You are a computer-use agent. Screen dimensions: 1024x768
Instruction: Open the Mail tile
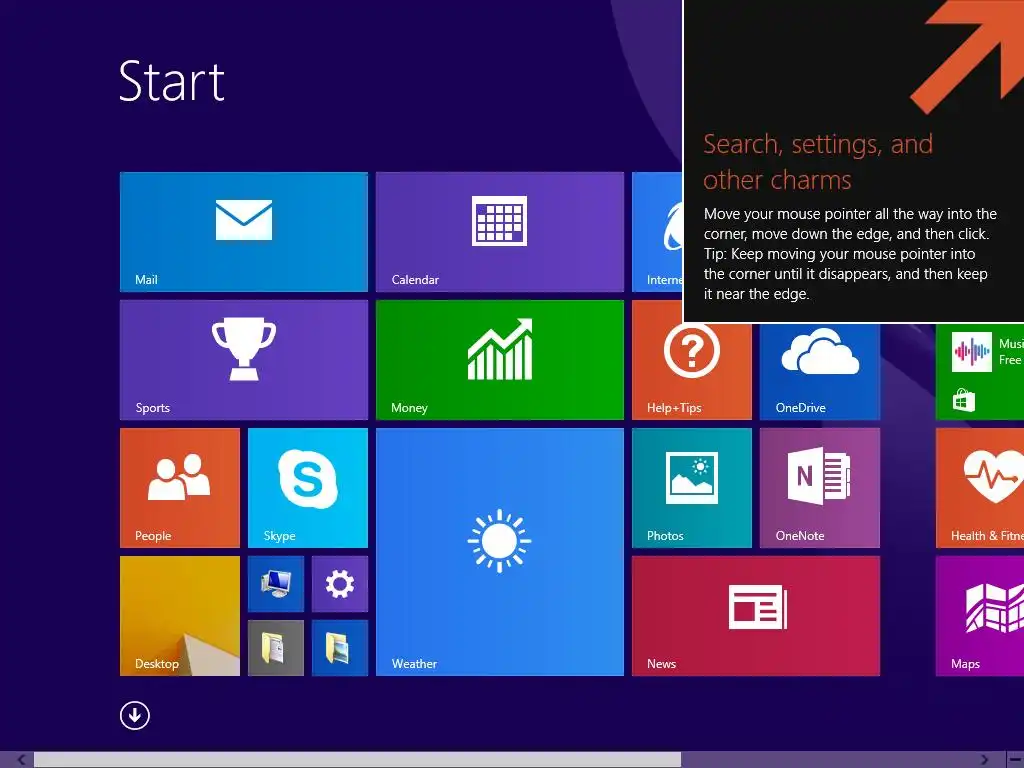[x=244, y=232]
